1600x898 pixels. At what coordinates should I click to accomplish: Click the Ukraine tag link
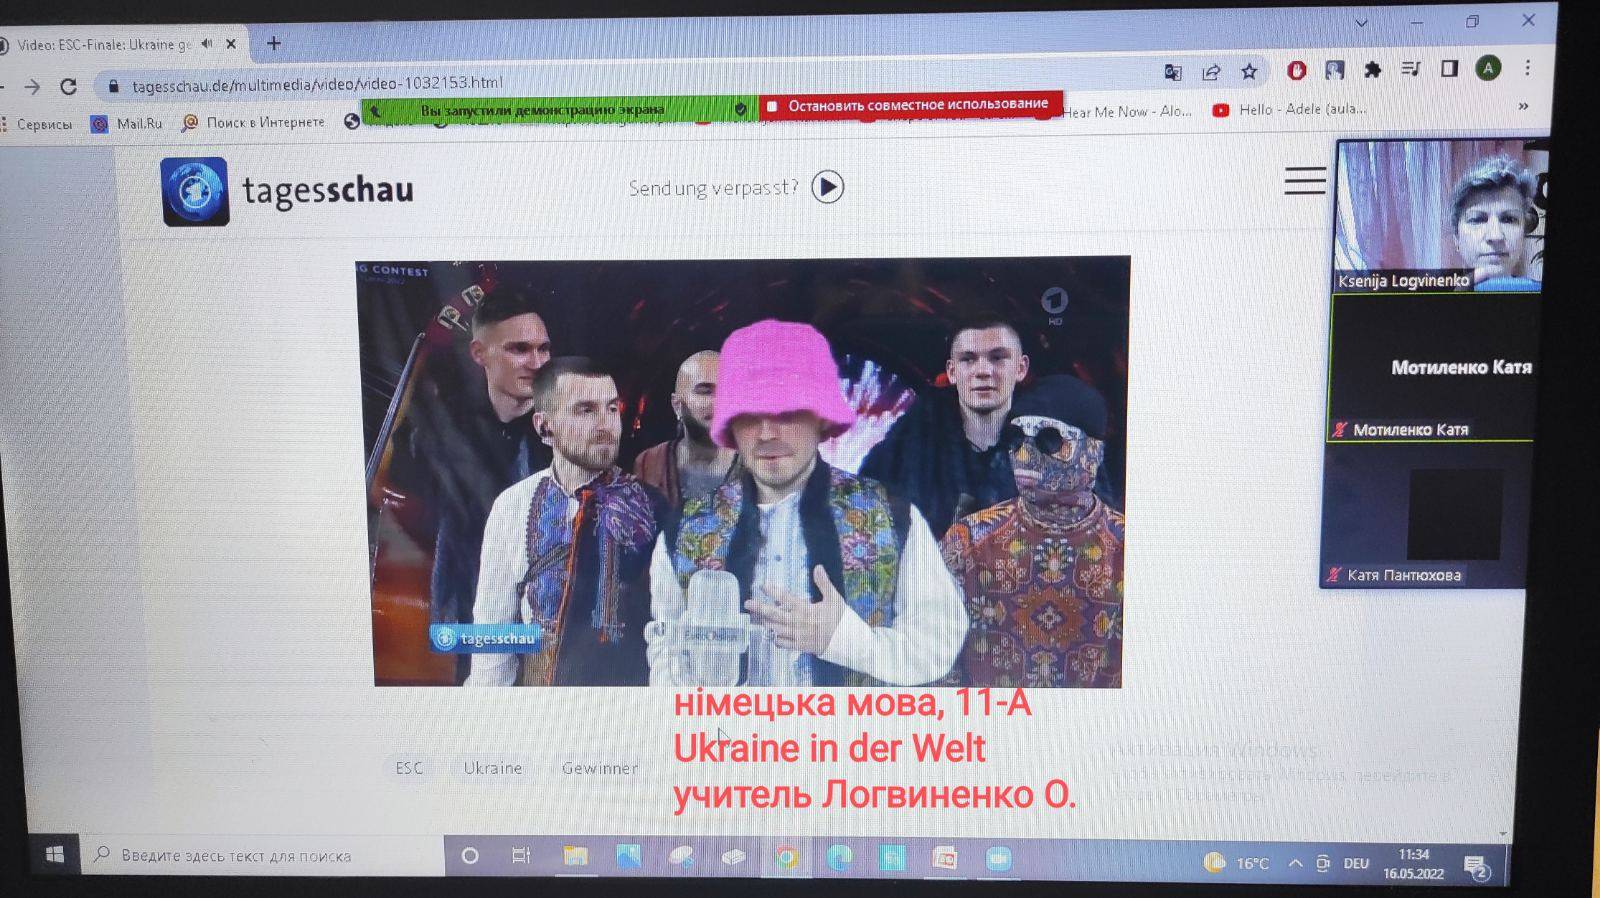[492, 768]
